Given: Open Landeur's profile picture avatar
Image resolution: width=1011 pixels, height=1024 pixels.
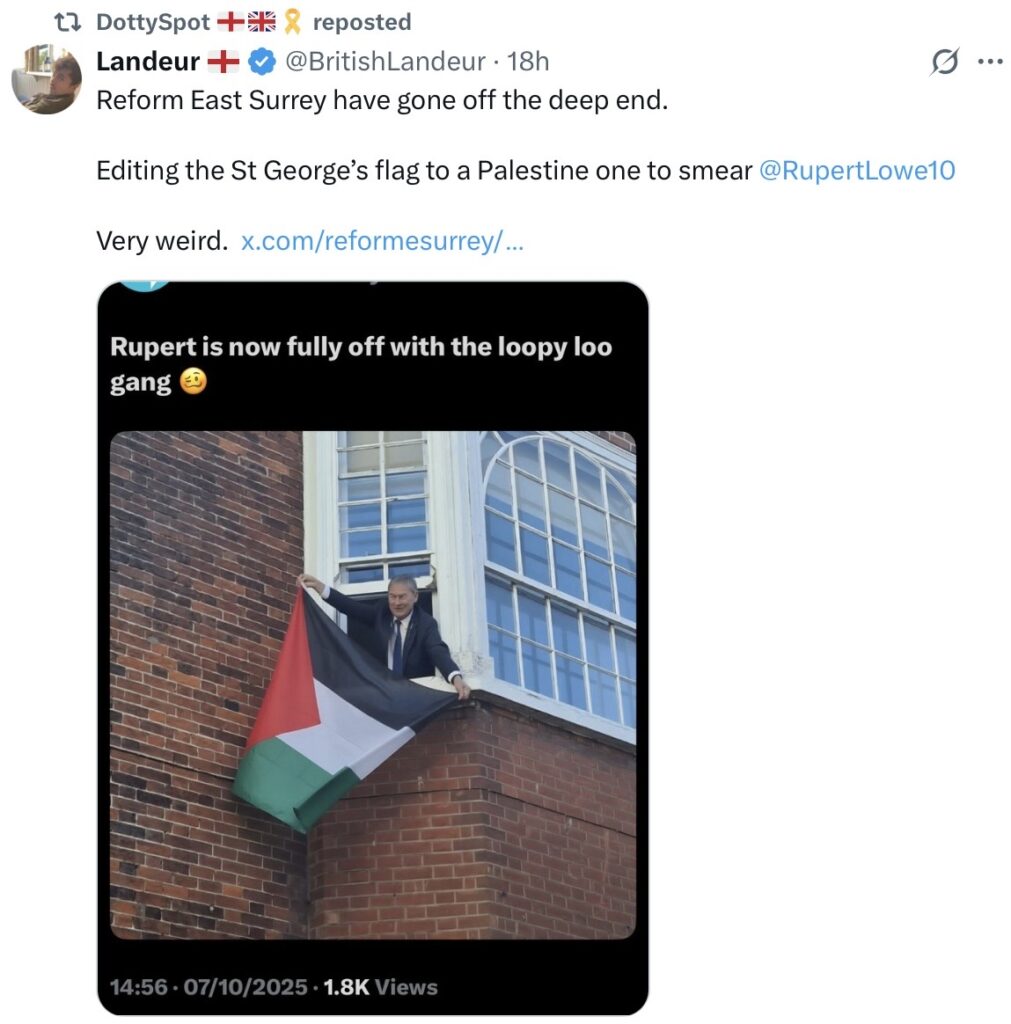Looking at the screenshot, I should (46, 79).
